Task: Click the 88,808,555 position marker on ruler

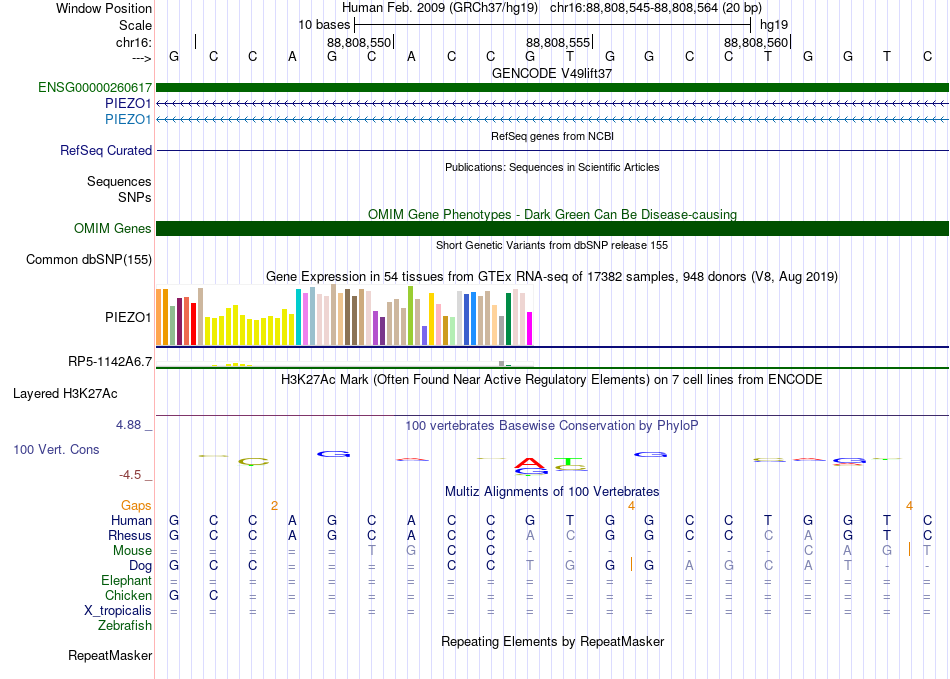Action: [559, 42]
